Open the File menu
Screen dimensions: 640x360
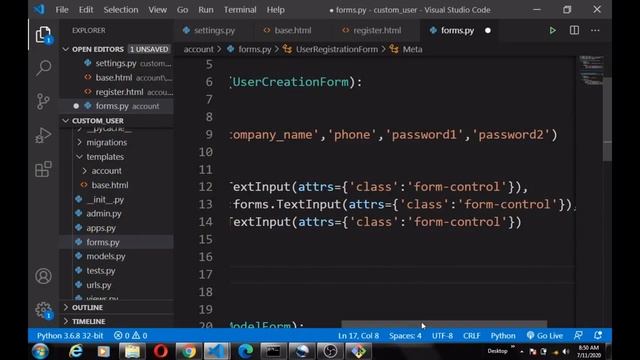click(62, 9)
